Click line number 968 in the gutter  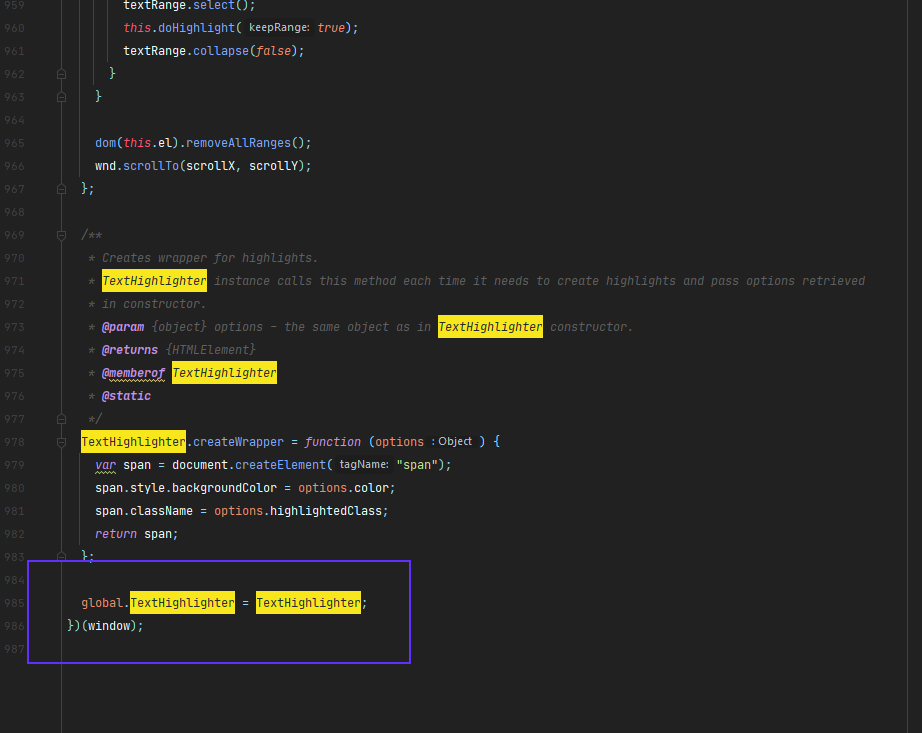15,212
